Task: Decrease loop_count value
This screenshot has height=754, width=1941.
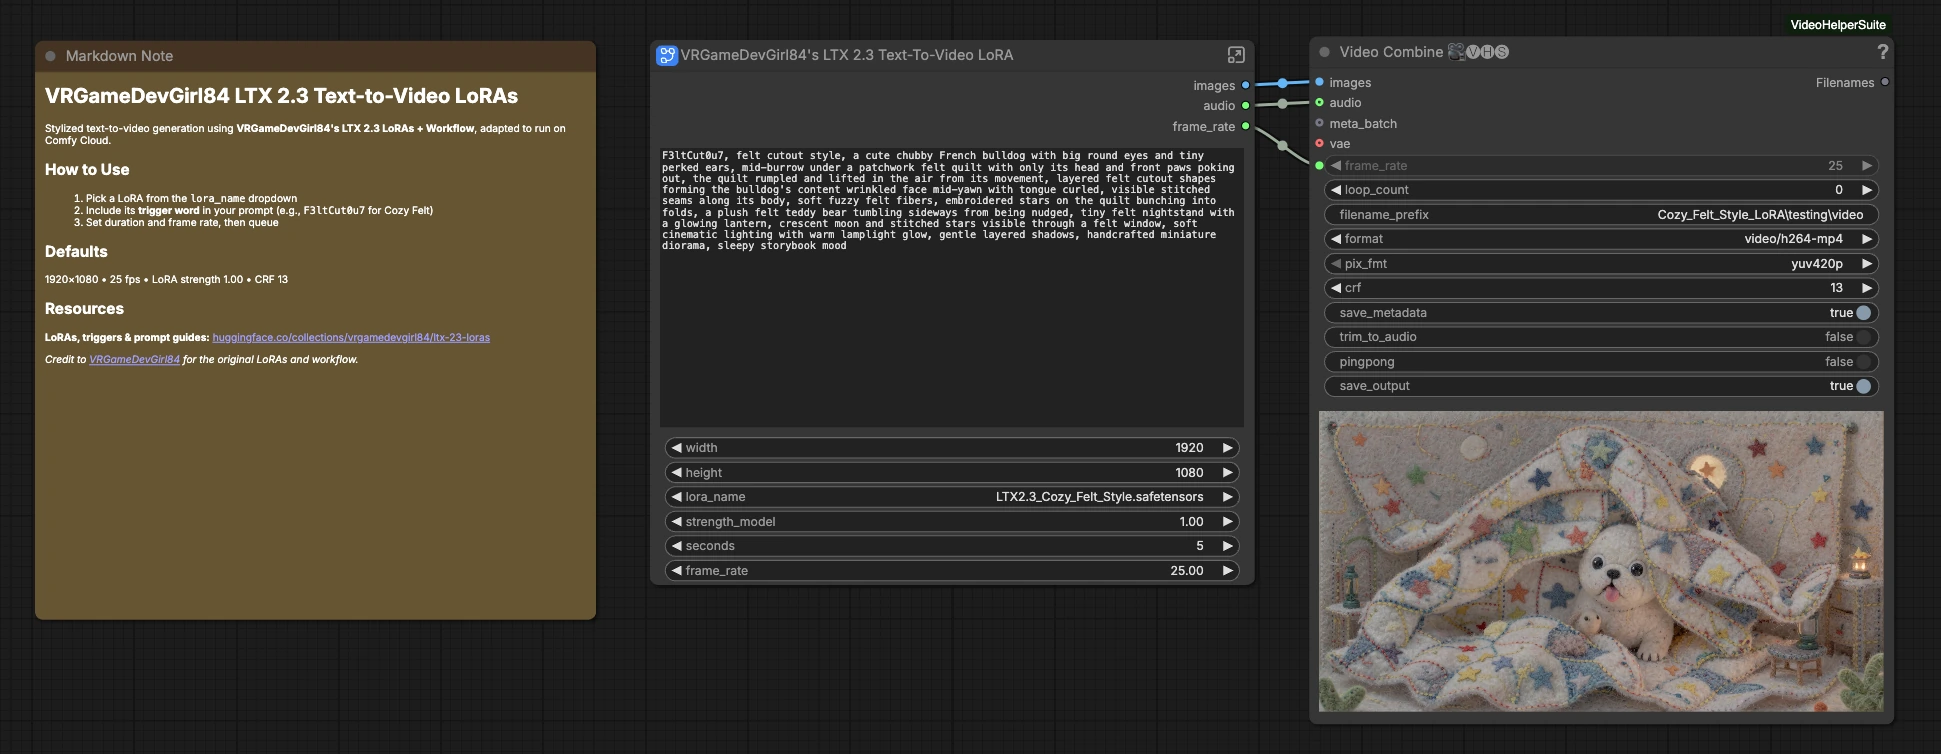Action: click(1336, 190)
